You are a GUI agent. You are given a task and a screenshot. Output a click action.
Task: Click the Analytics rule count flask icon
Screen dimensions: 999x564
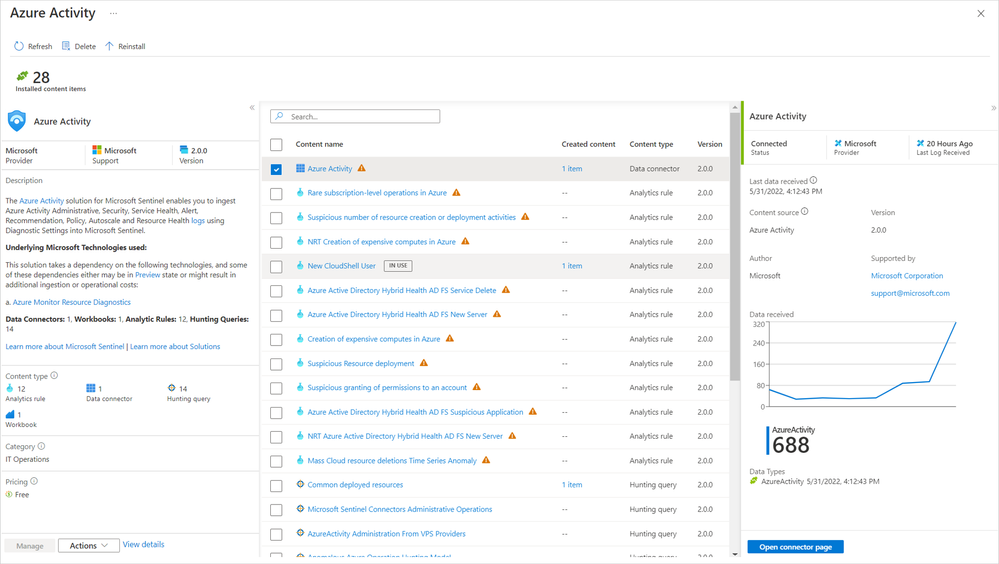point(10,388)
